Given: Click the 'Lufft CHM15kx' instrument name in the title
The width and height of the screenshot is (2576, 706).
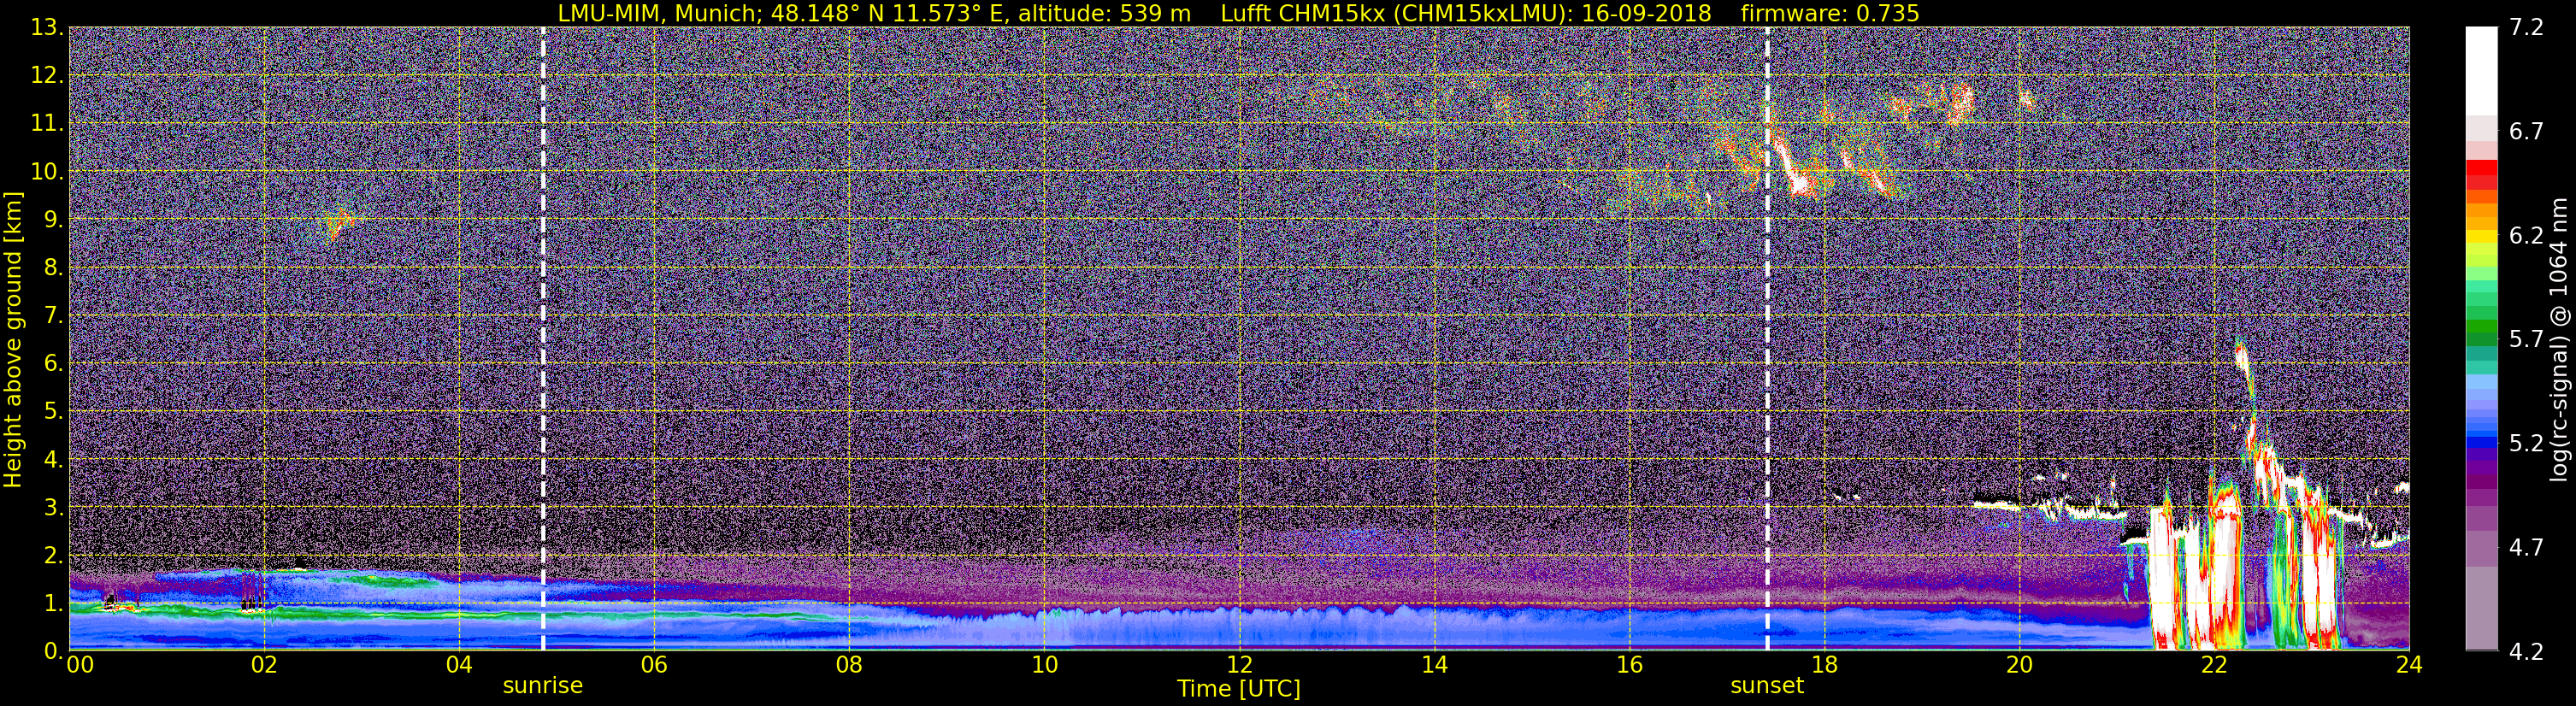Looking at the screenshot, I should coord(1303,13).
